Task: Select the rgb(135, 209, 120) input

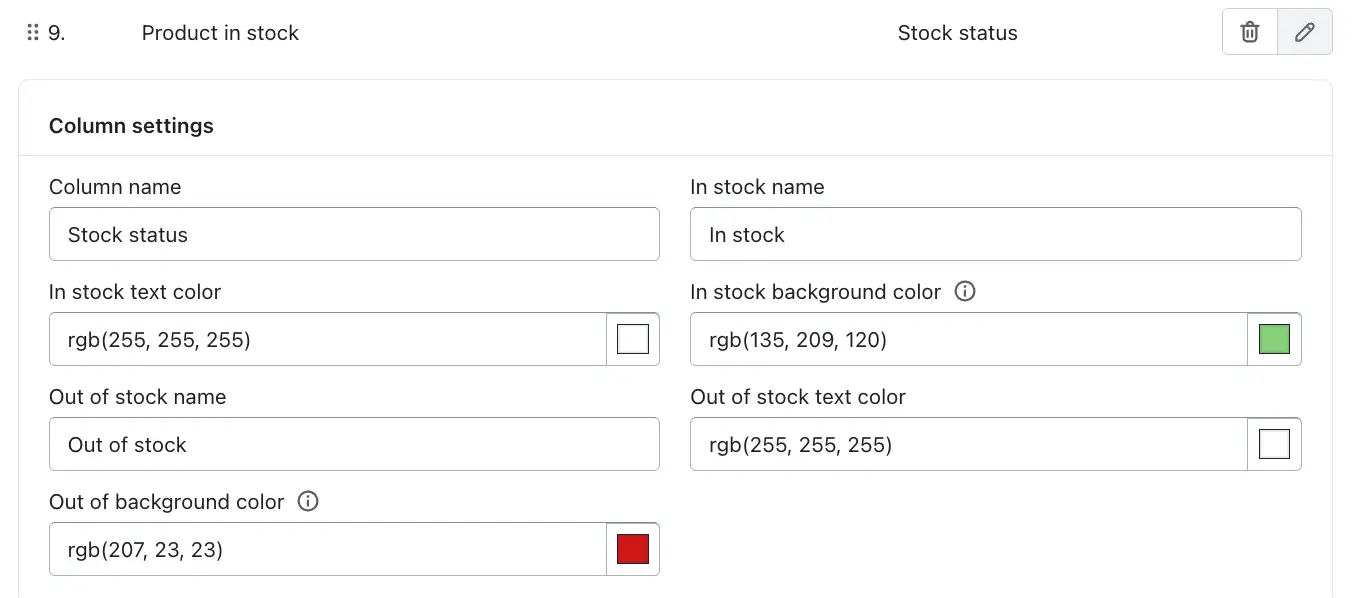Action: coord(968,339)
